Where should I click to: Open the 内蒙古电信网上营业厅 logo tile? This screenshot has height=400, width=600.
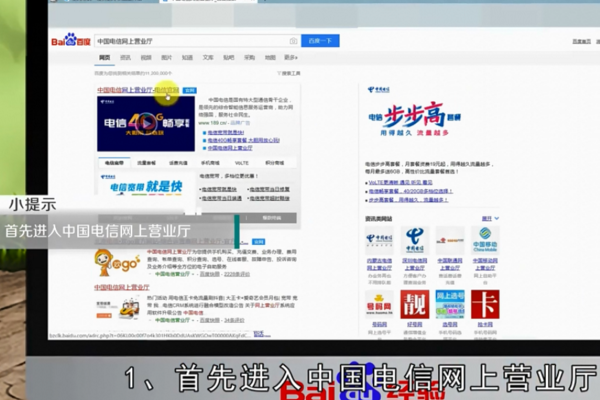379,240
